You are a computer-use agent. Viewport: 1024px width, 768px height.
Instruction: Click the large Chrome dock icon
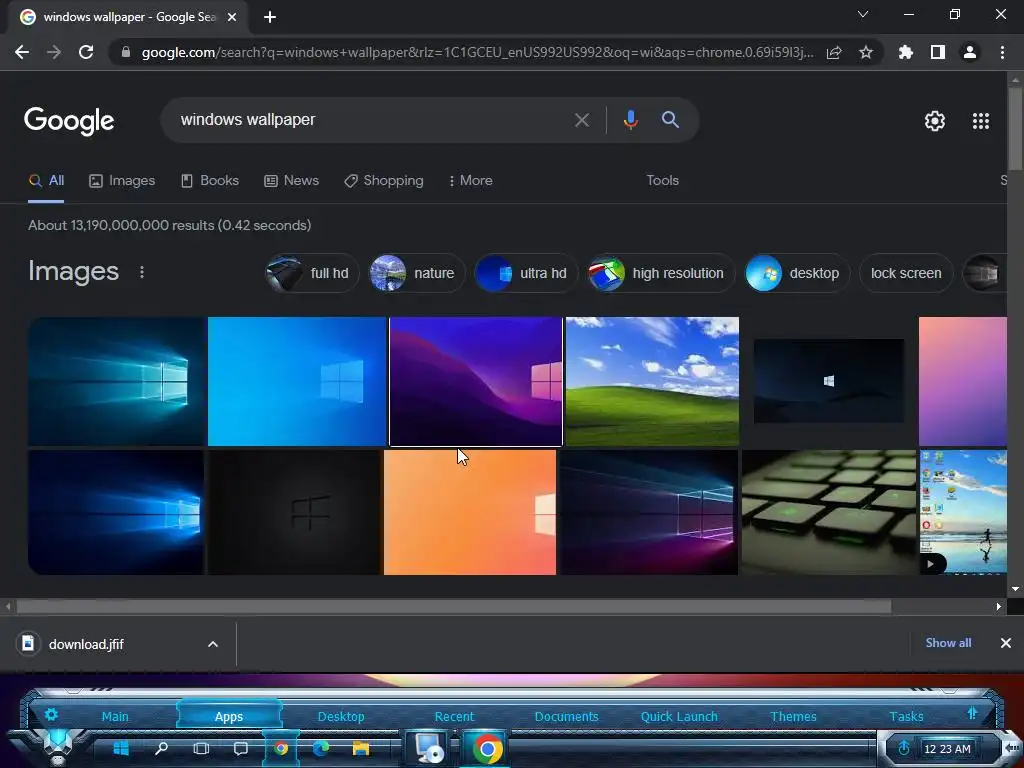[487, 748]
